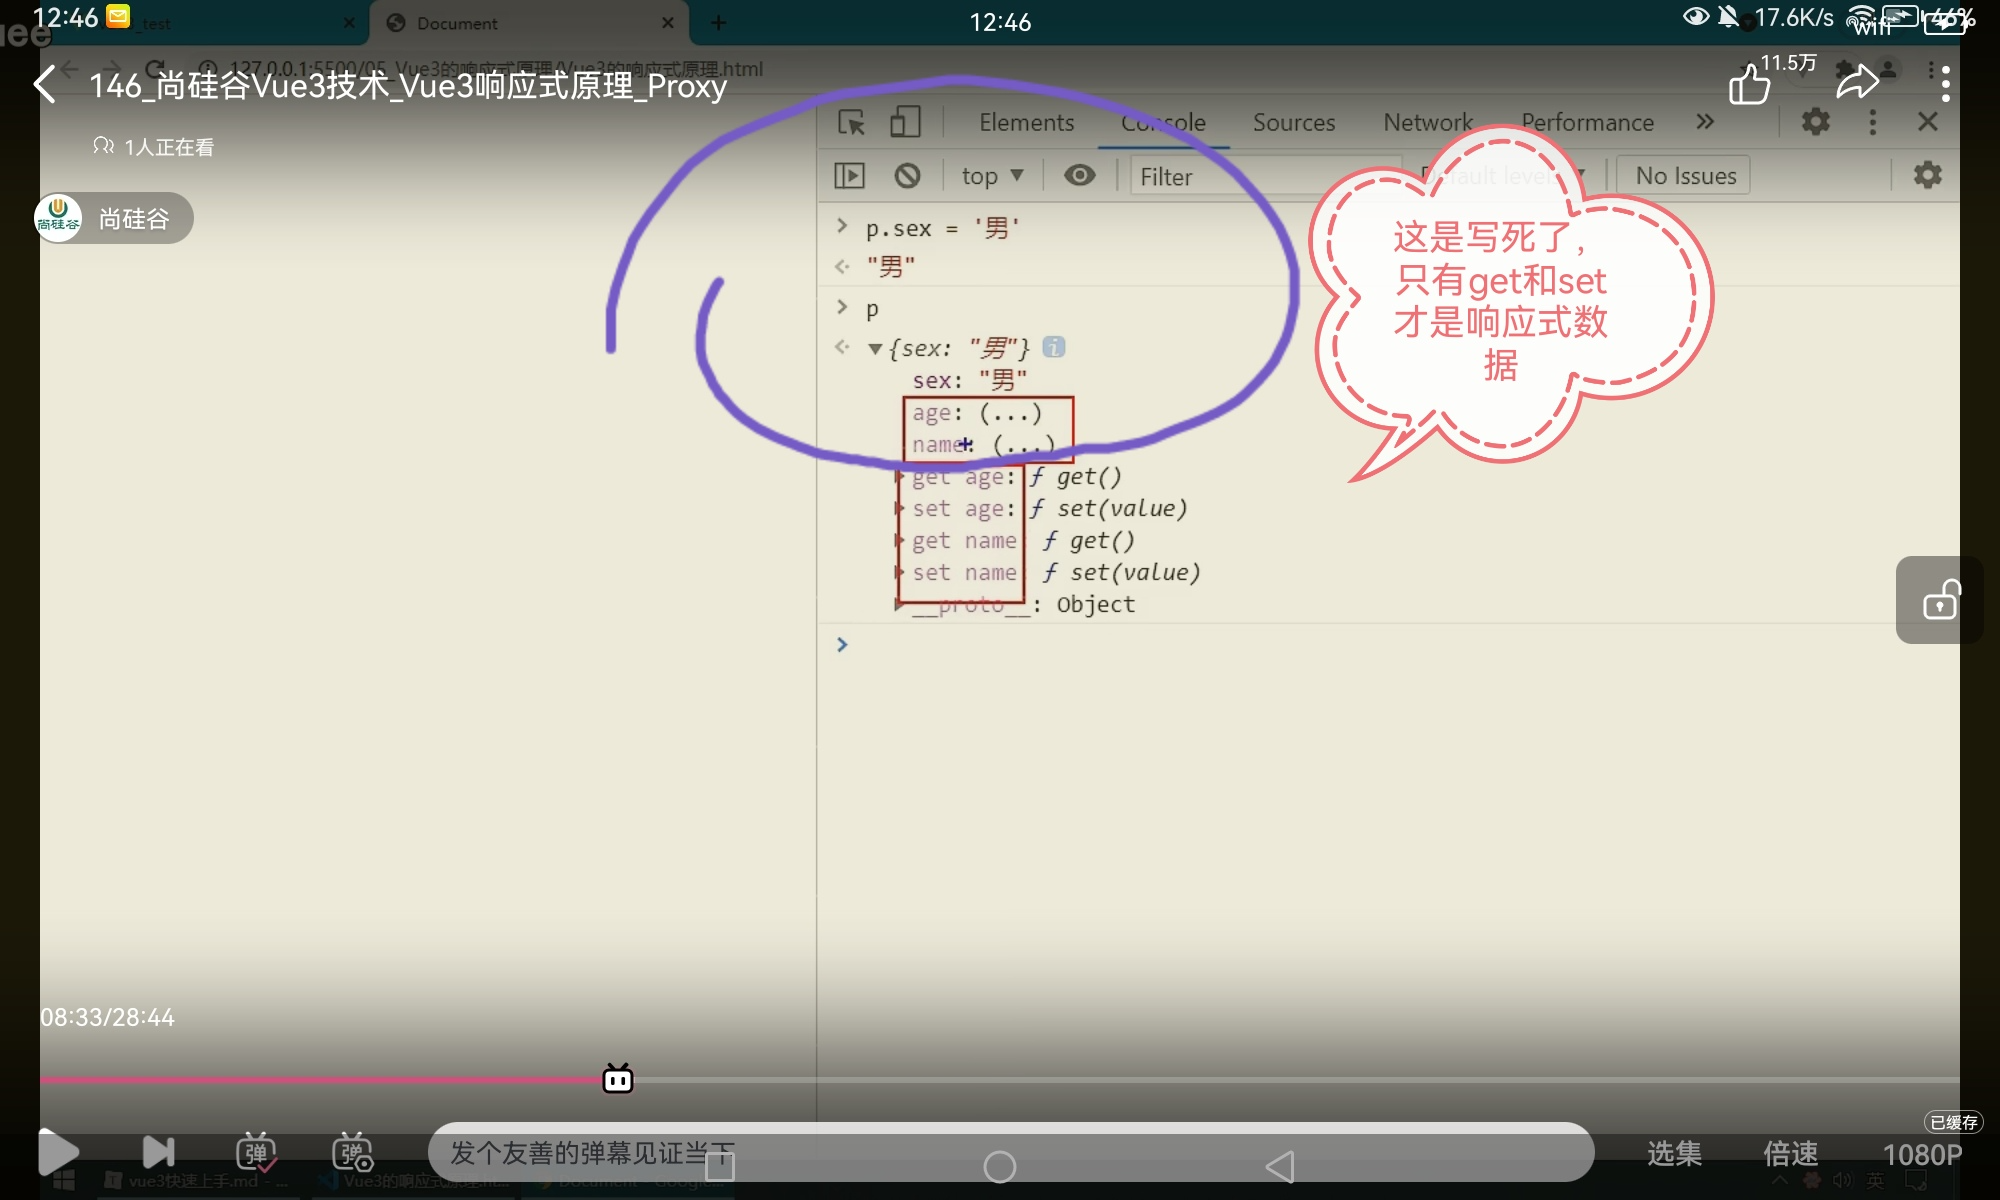Toggle danmaku comments on or off
Screen dimensions: 2000x1200
click(256, 1152)
